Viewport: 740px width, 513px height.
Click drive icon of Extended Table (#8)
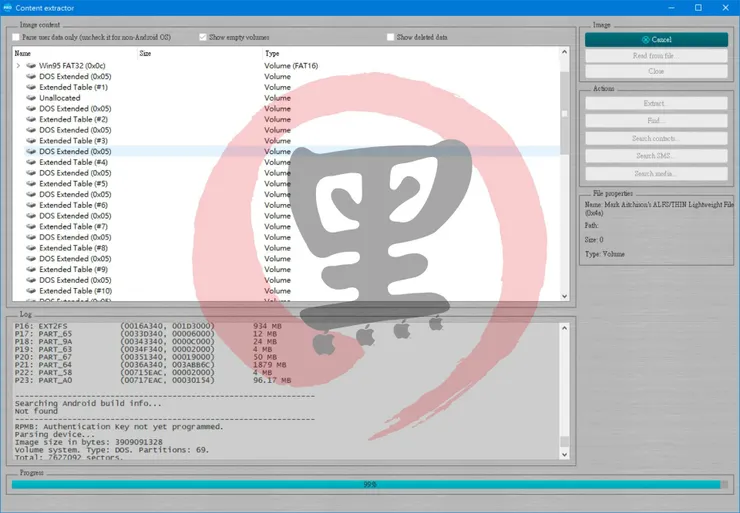tap(31, 248)
